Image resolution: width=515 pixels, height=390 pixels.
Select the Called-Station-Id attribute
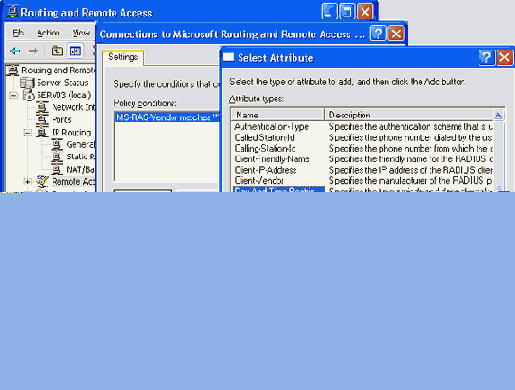tap(264, 138)
